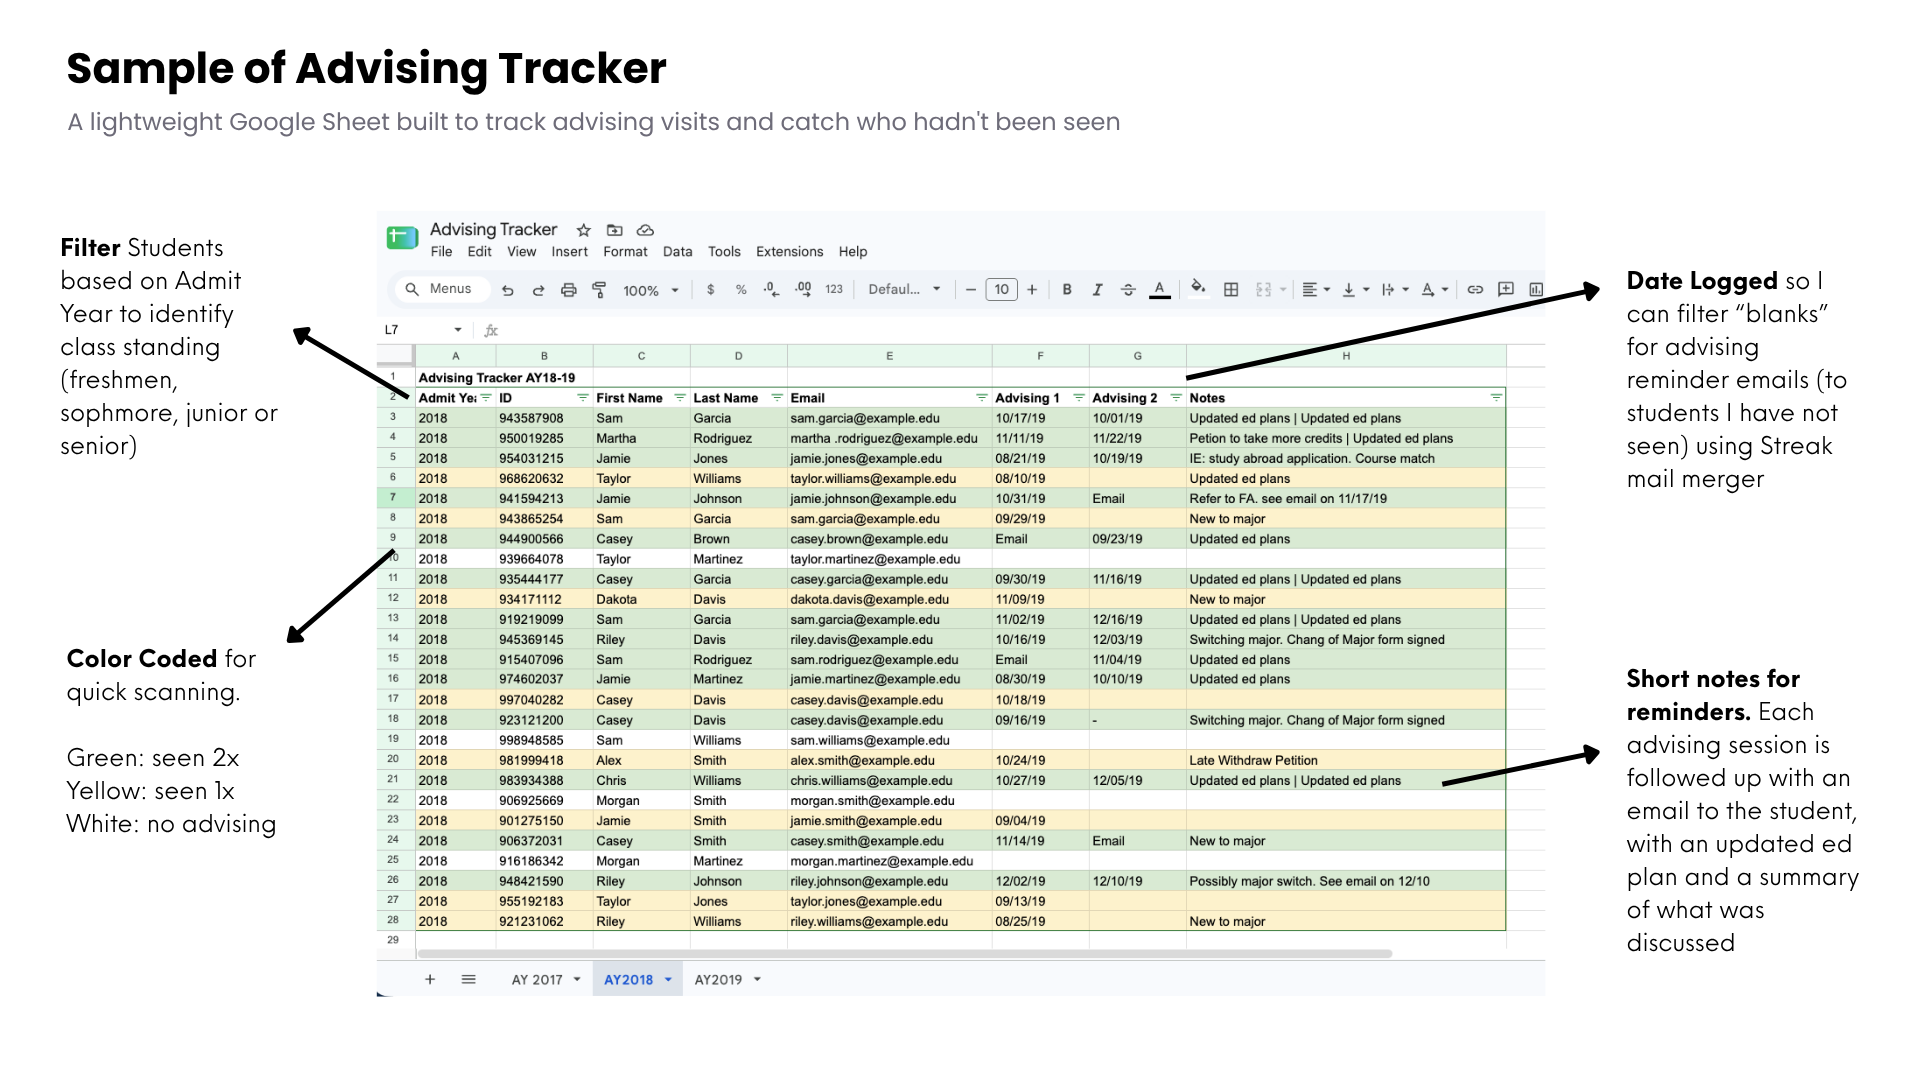The height and width of the screenshot is (1080, 1920).
Task: Open the Default font dropdown
Action: (905, 290)
